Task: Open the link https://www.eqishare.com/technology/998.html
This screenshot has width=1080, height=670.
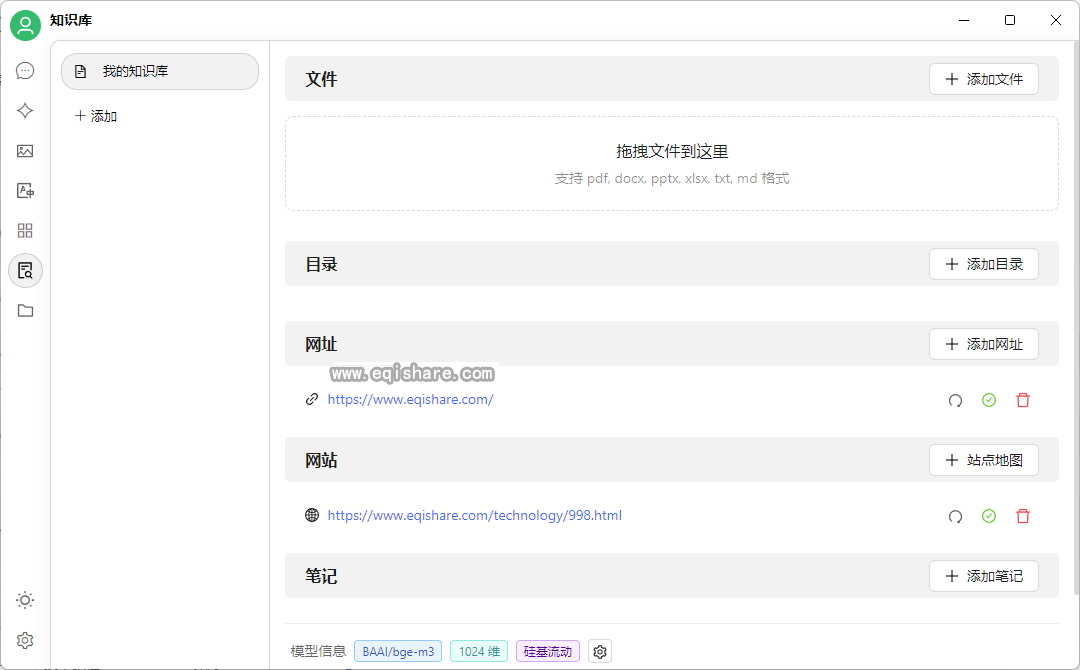Action: (474, 515)
